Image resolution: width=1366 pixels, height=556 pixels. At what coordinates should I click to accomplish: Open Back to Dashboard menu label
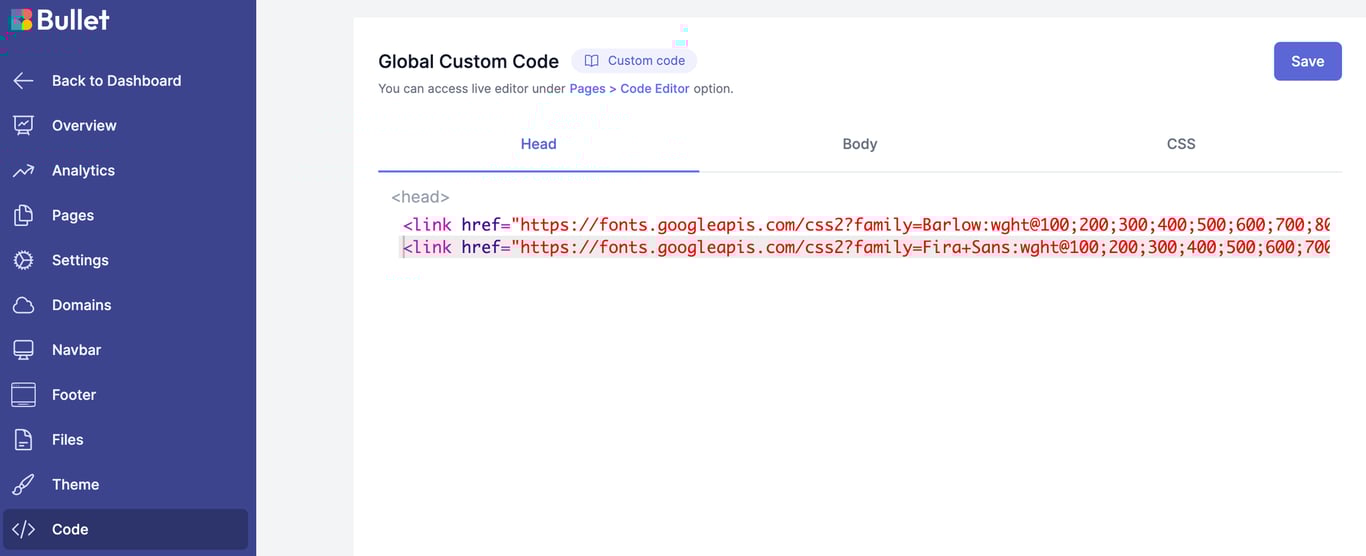click(117, 81)
